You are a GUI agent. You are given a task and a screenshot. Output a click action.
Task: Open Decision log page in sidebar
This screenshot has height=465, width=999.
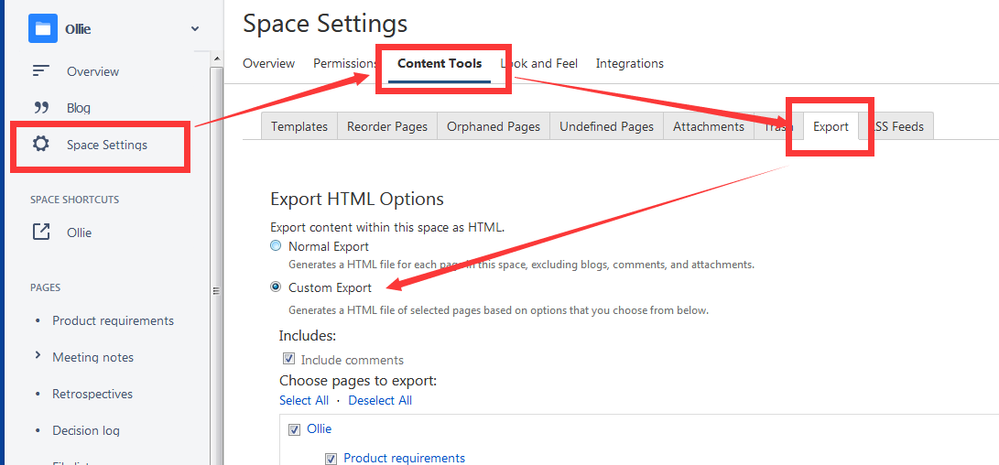(x=86, y=431)
